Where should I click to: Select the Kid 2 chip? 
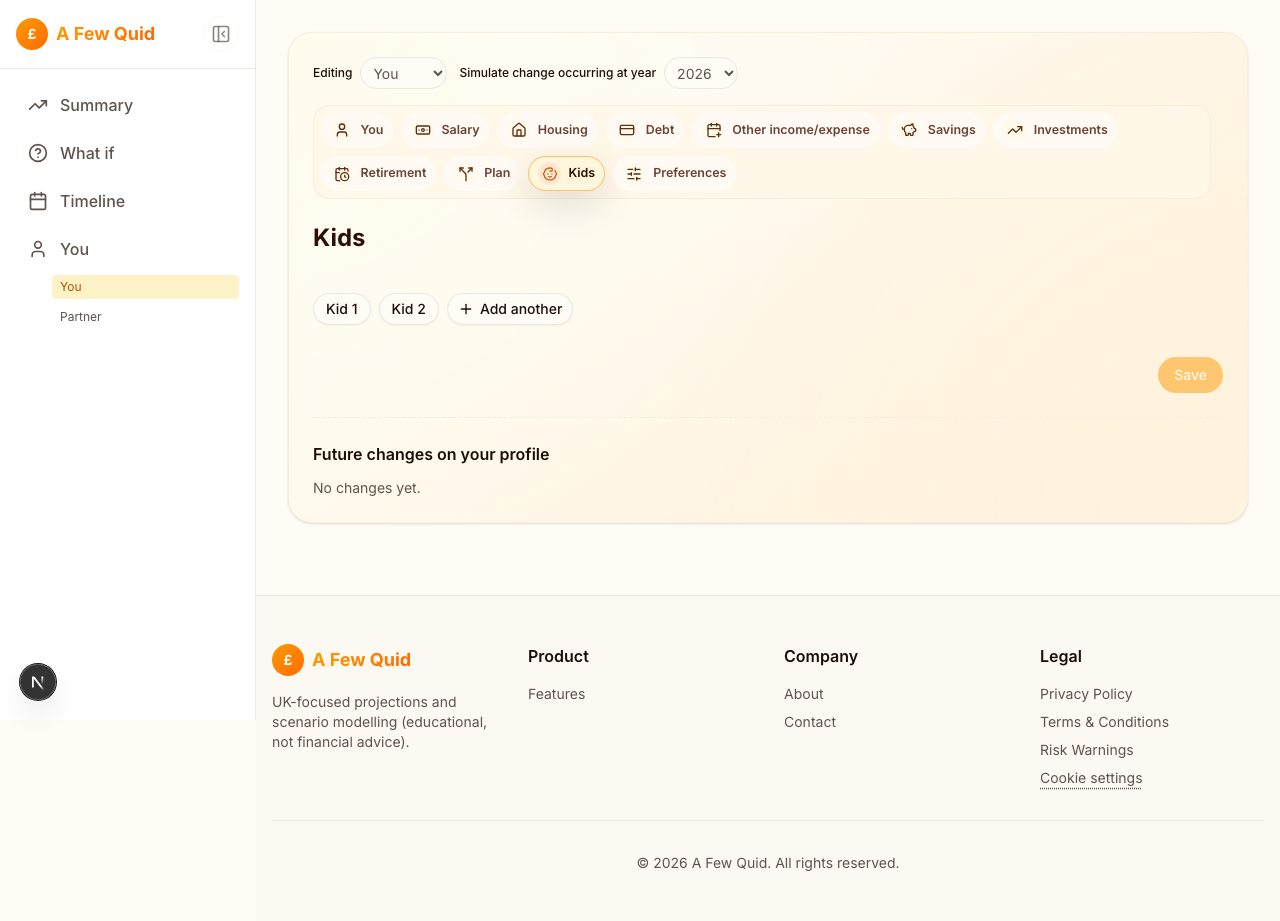[x=408, y=309]
